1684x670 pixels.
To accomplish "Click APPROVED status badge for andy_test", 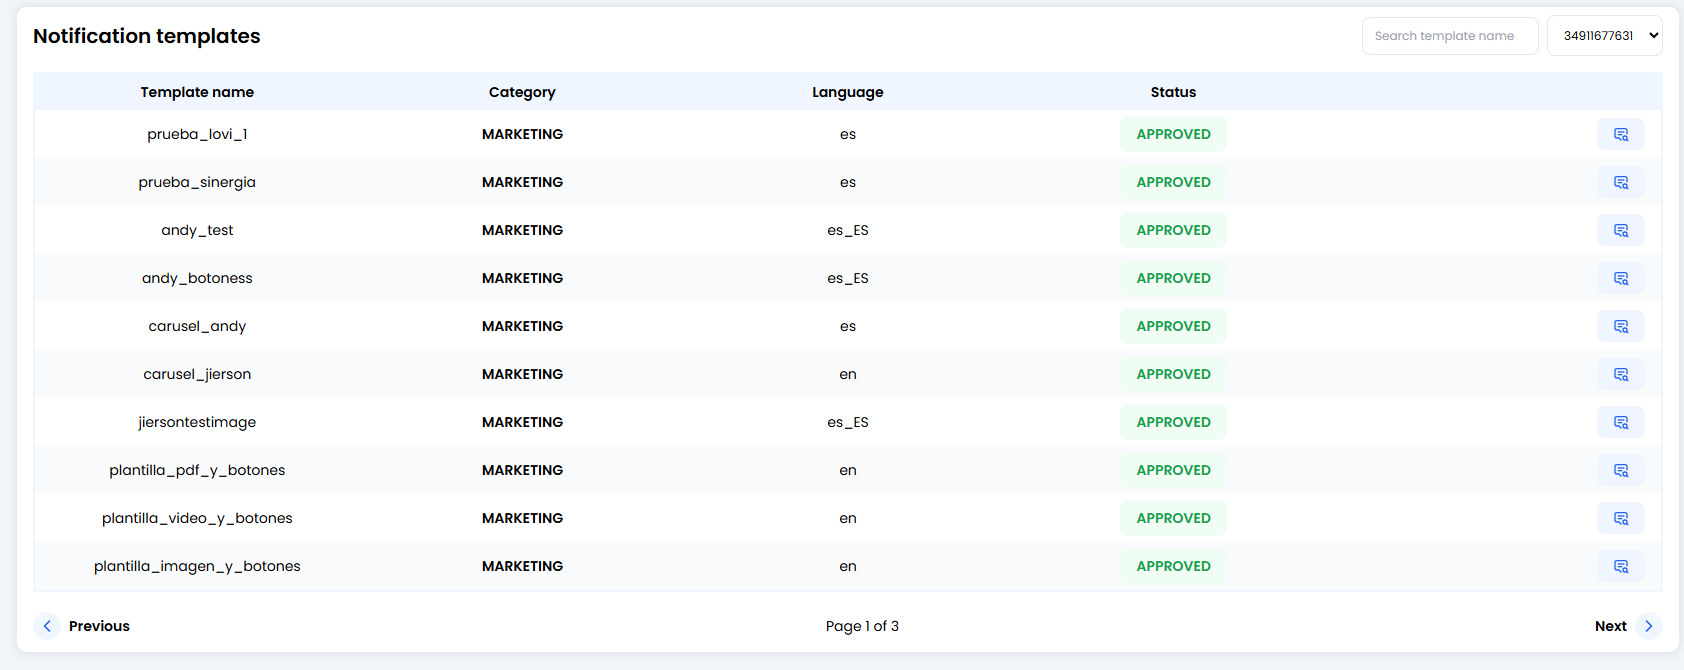I will point(1173,230).
